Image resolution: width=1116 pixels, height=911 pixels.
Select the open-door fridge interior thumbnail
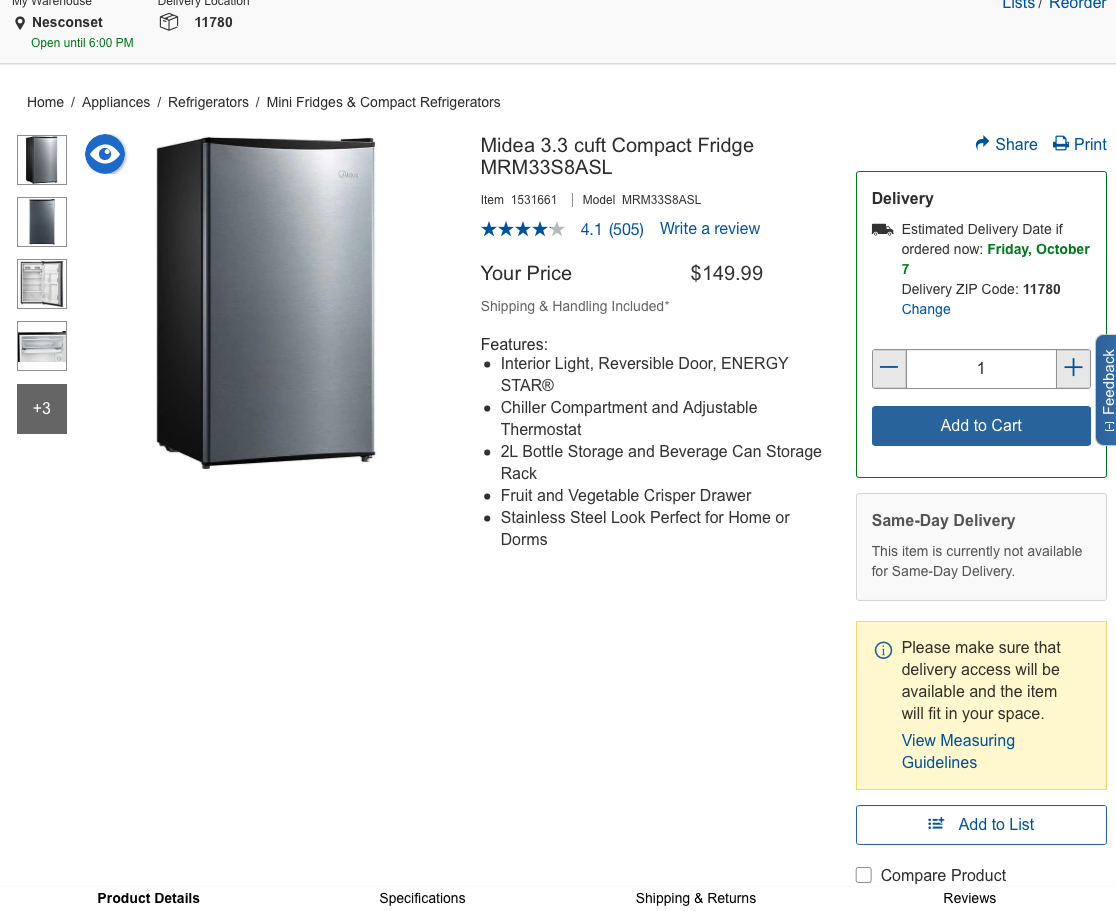42,284
